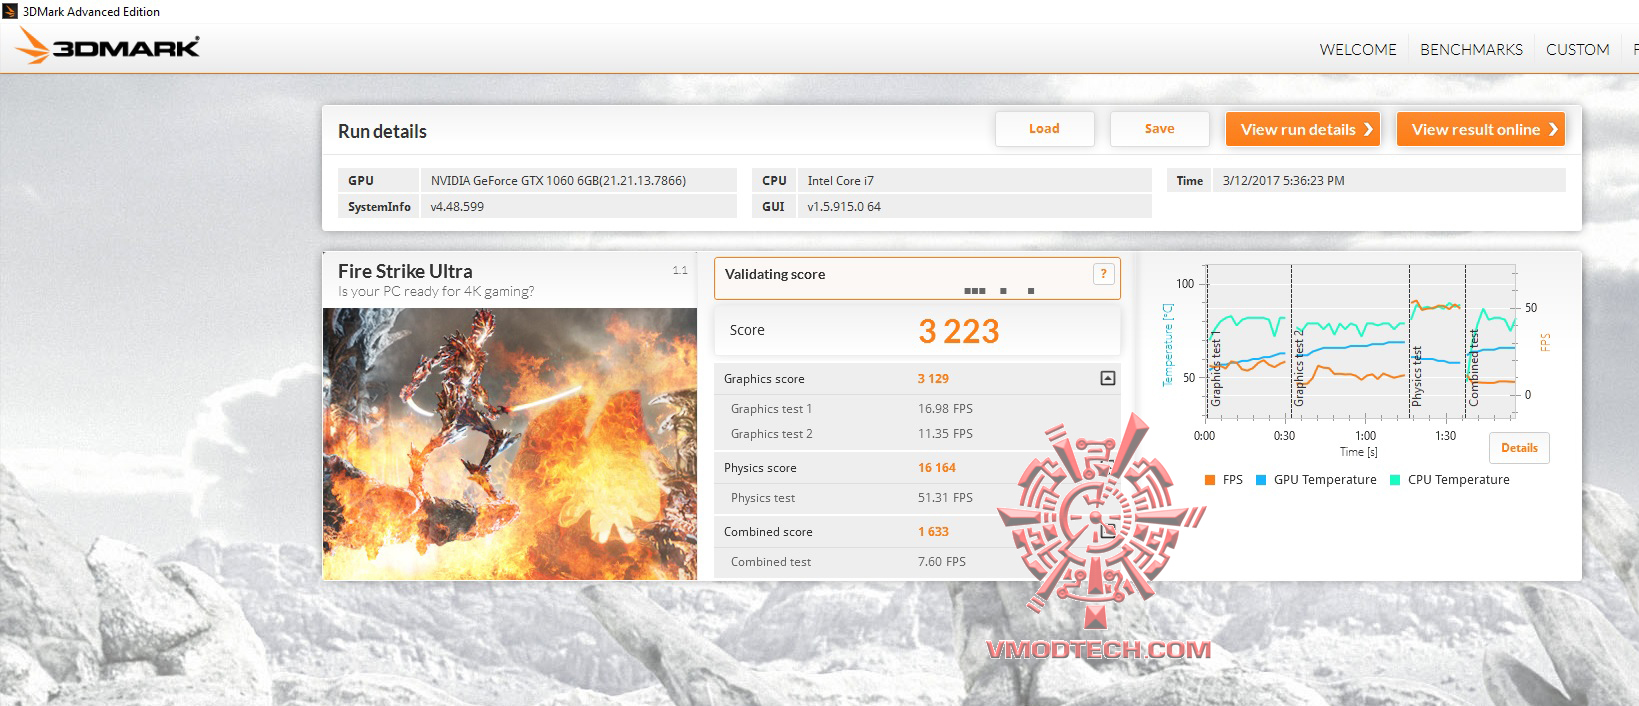Click the Fire Strike Ultra title
The height and width of the screenshot is (706, 1639).
coord(405,271)
